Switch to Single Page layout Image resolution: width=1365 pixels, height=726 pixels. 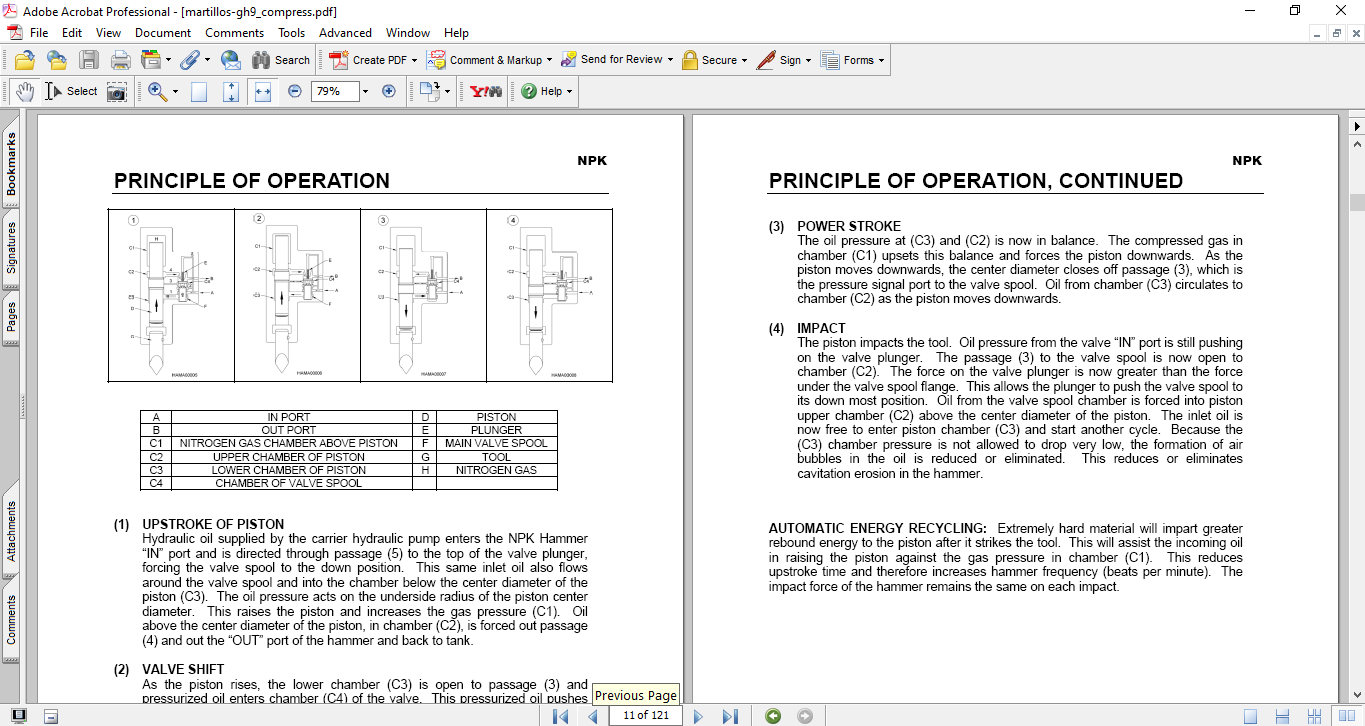point(1250,716)
